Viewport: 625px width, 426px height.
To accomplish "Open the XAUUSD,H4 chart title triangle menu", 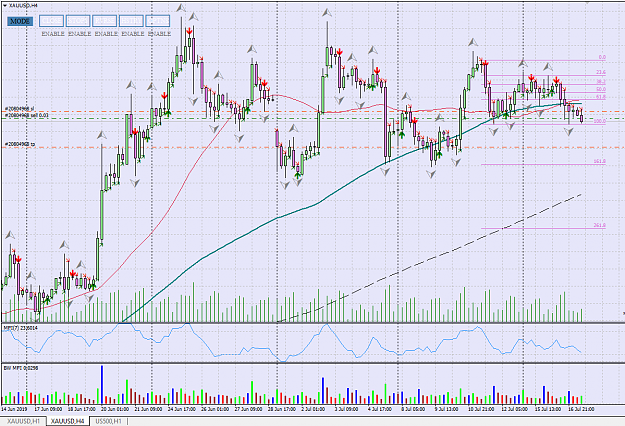I will (x=5, y=6).
